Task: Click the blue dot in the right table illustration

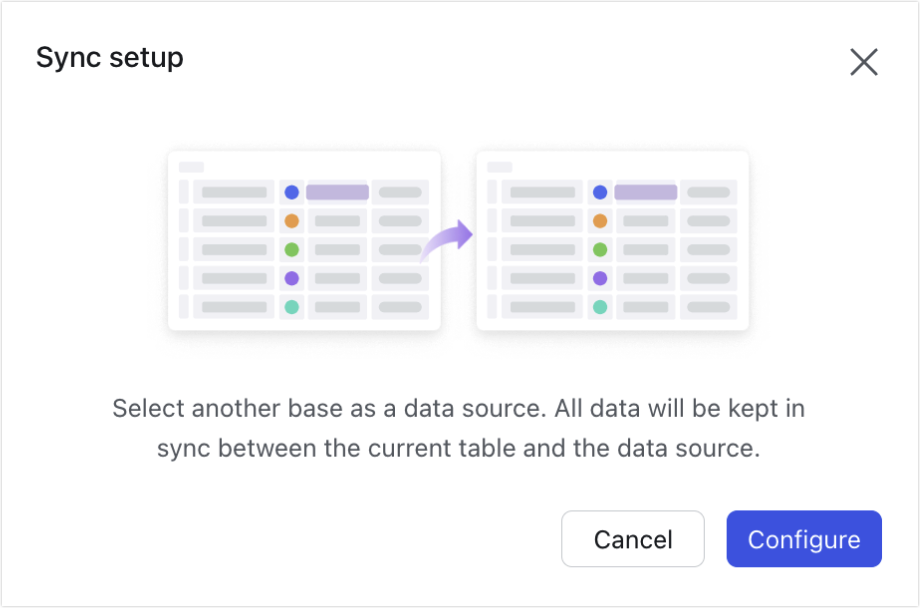Action: click(600, 191)
